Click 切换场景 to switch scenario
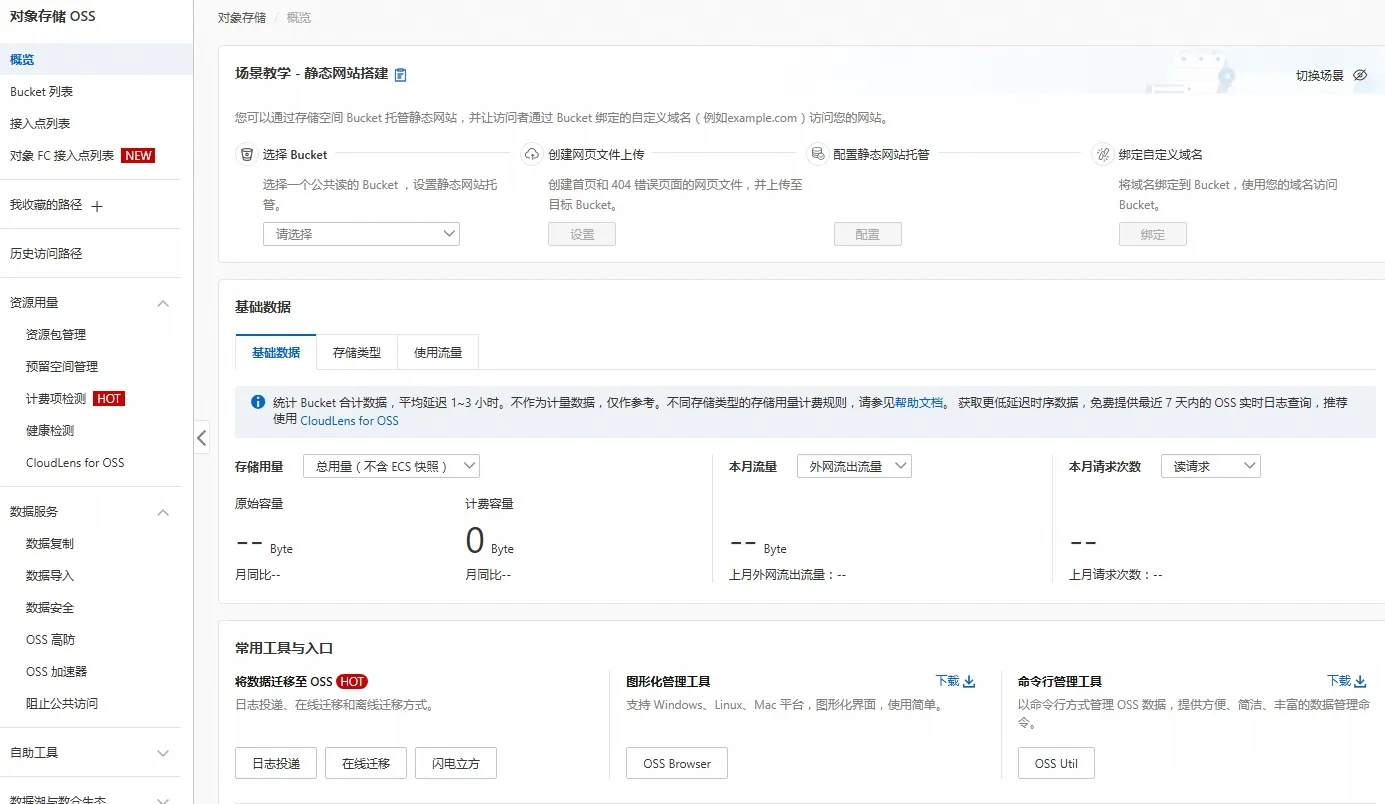This screenshot has width=1385, height=804. pos(1320,76)
